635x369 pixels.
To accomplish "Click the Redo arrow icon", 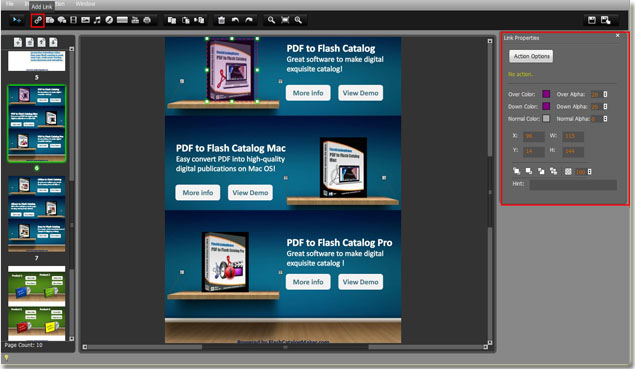I will coord(249,20).
